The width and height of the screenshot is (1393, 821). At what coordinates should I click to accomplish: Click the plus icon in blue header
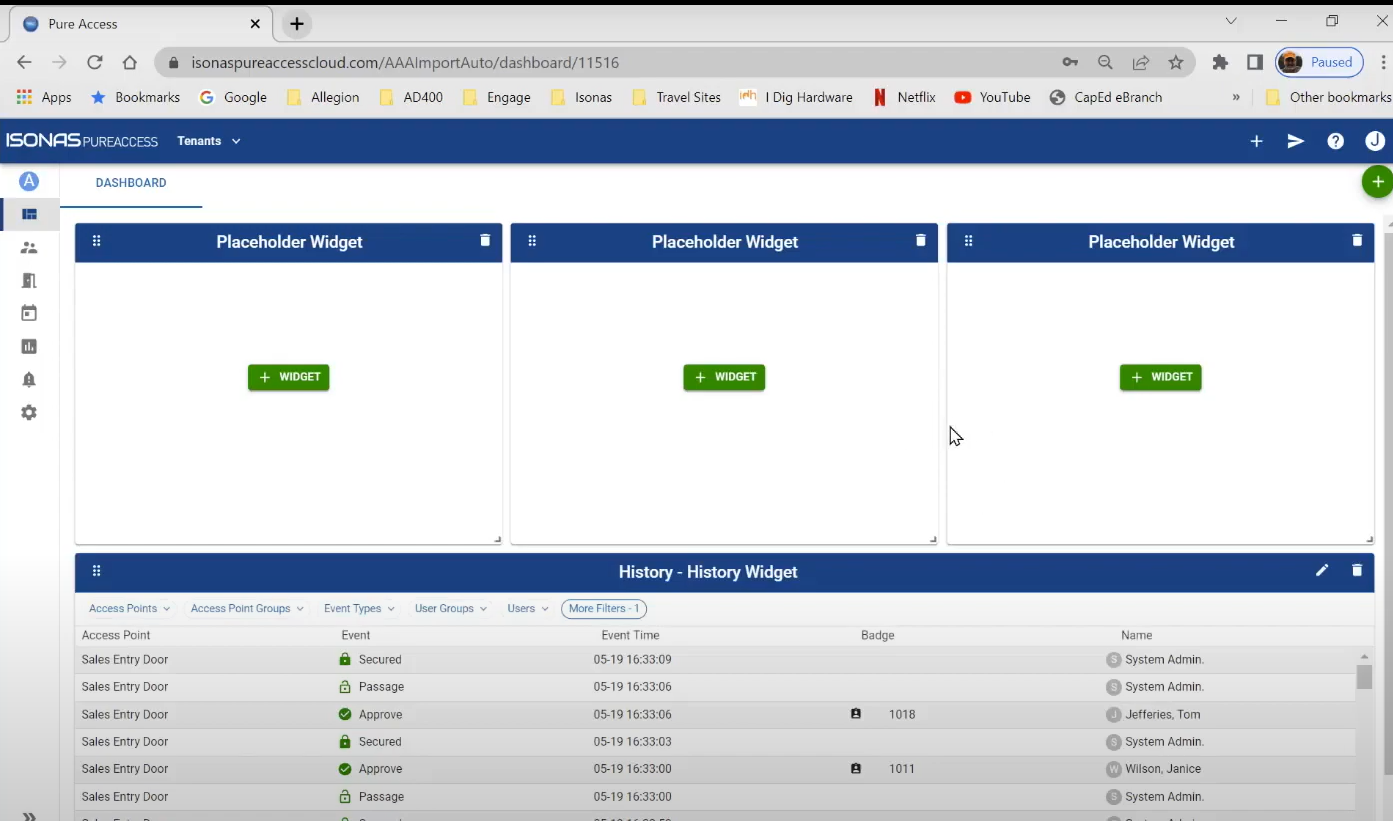1257,141
